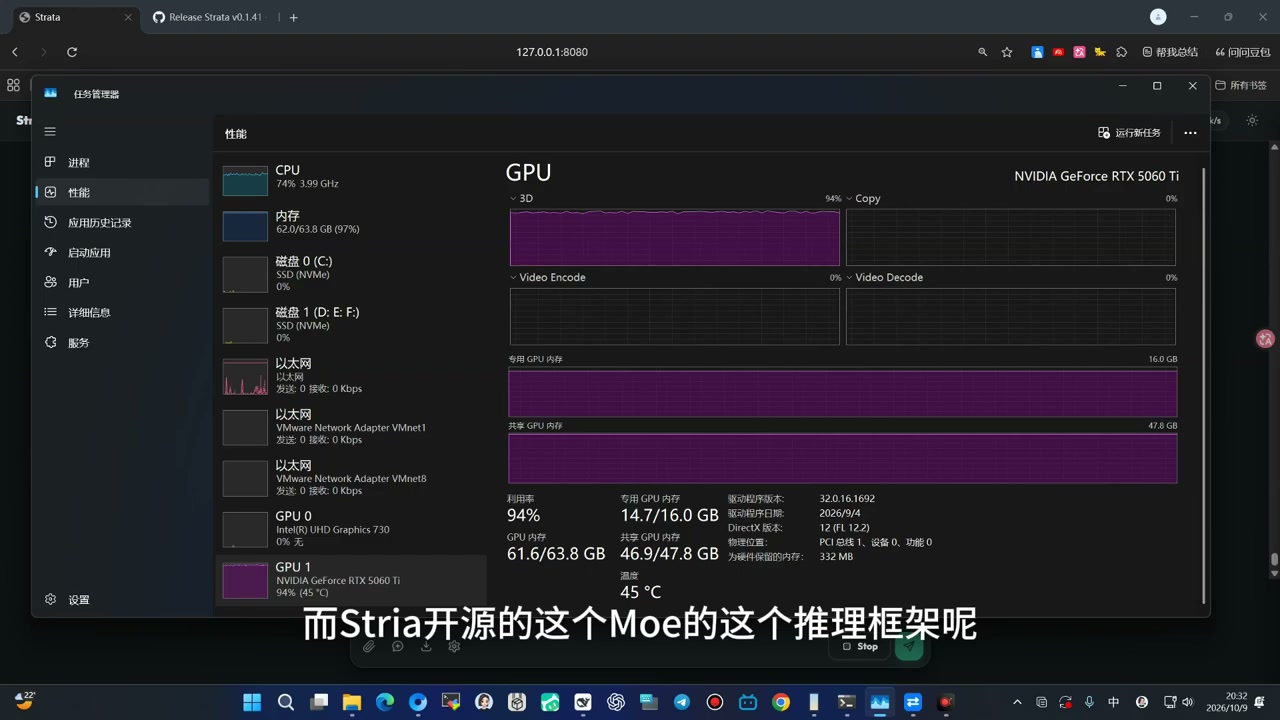Expand the system tray hidden icons chevron
1280x720 pixels.
tap(1017, 702)
